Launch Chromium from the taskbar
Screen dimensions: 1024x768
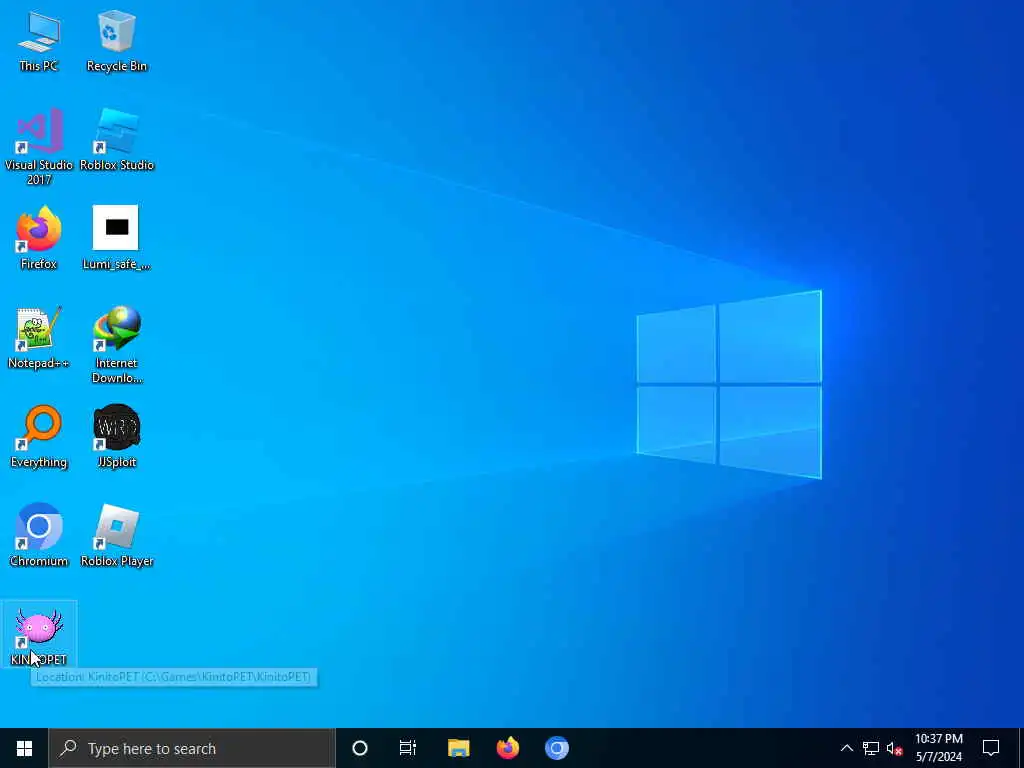557,748
